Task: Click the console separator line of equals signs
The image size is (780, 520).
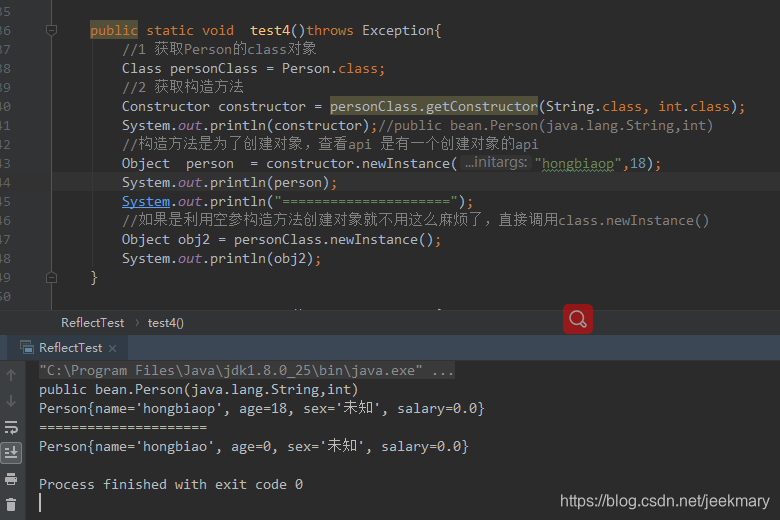Action: pyautogui.click(x=123, y=427)
